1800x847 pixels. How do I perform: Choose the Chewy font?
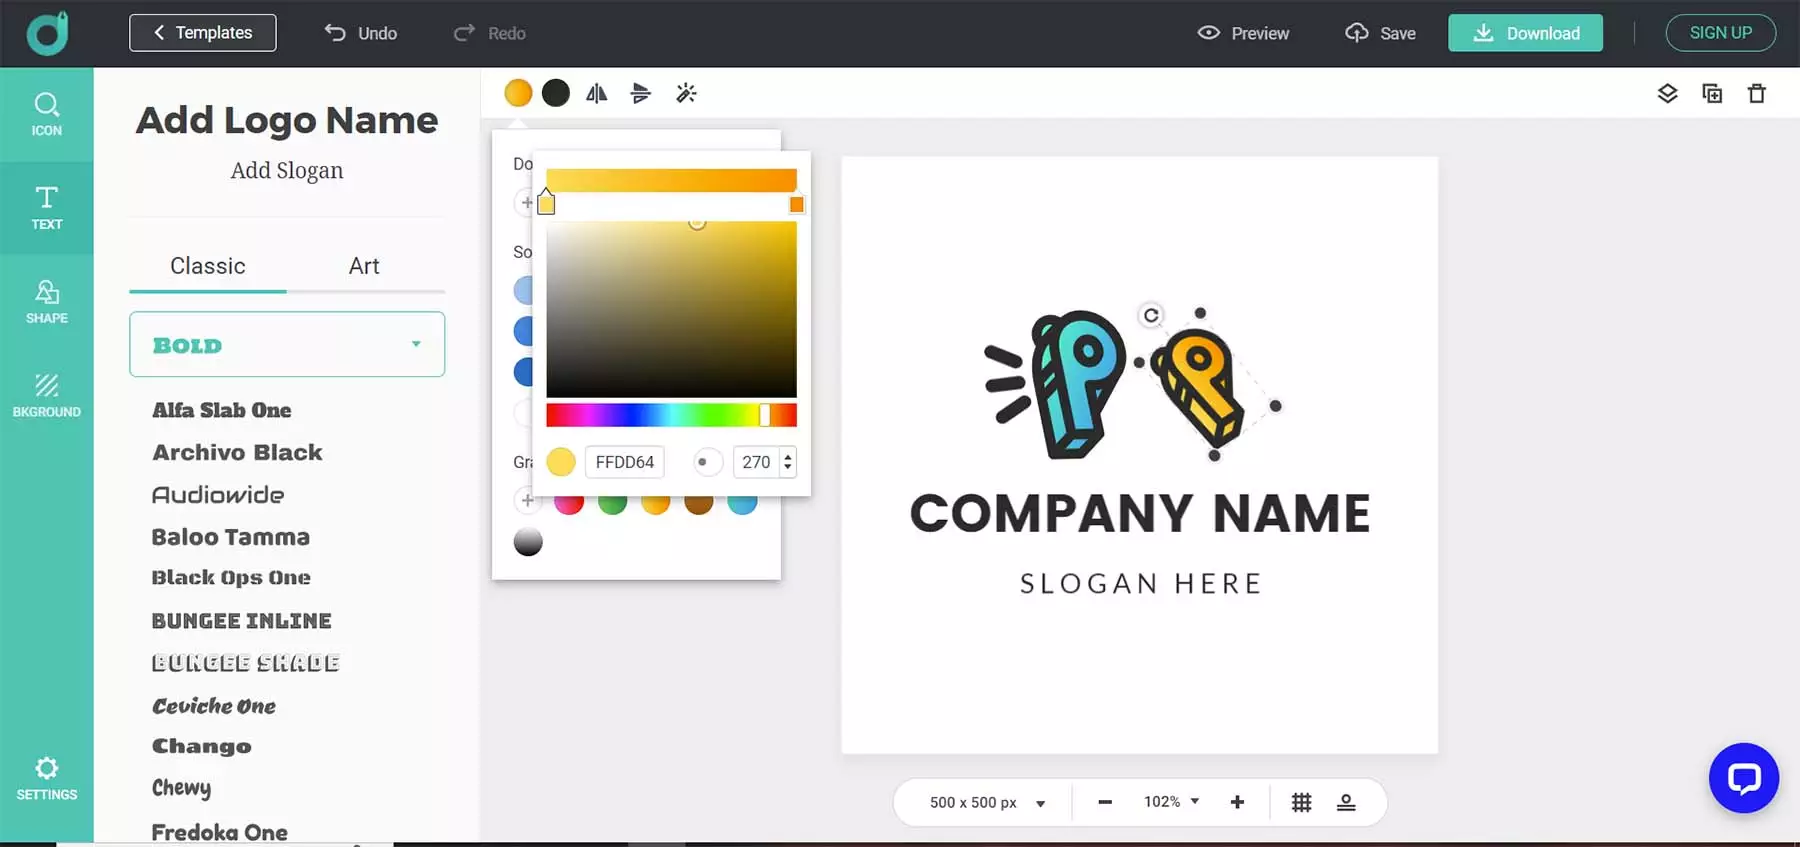[182, 788]
